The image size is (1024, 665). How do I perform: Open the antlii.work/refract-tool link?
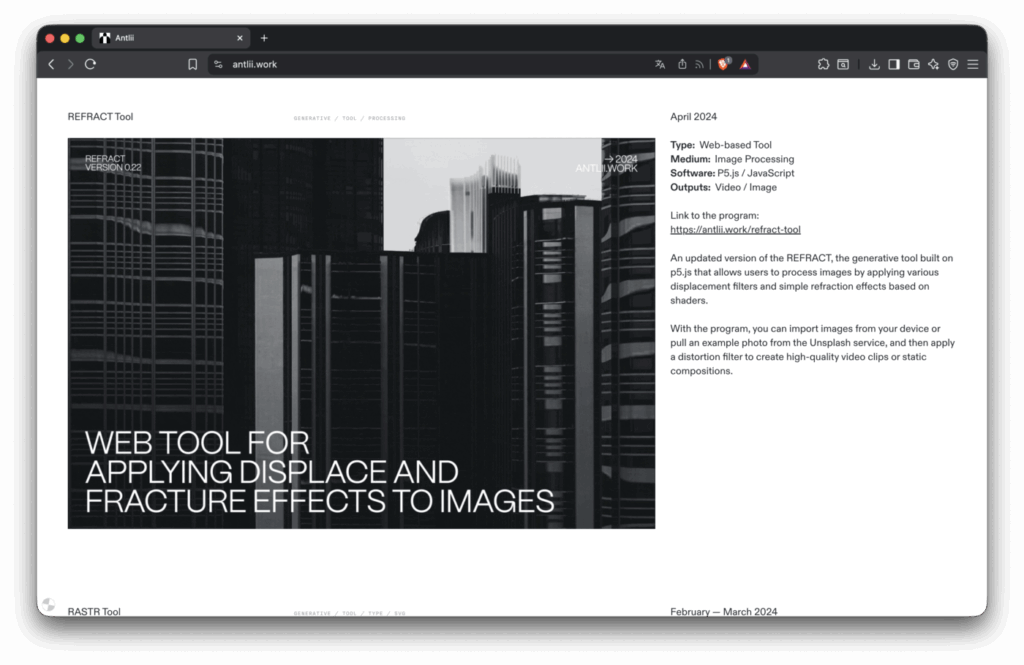pos(735,230)
